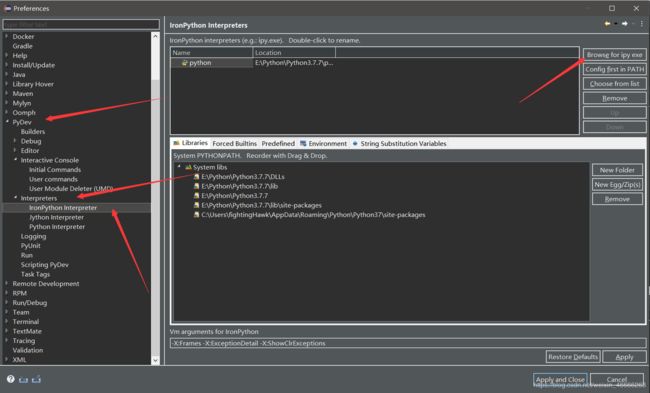
Task: Expand the Run/Debug preferences node
Action: click(7, 303)
